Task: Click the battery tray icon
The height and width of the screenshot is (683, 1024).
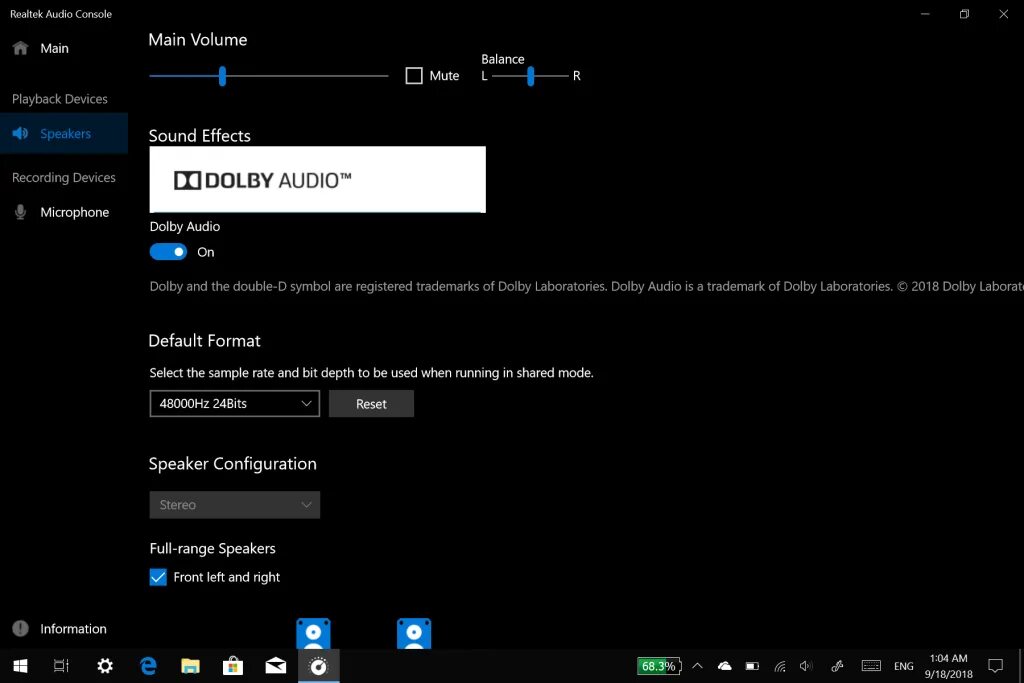Action: 752,666
